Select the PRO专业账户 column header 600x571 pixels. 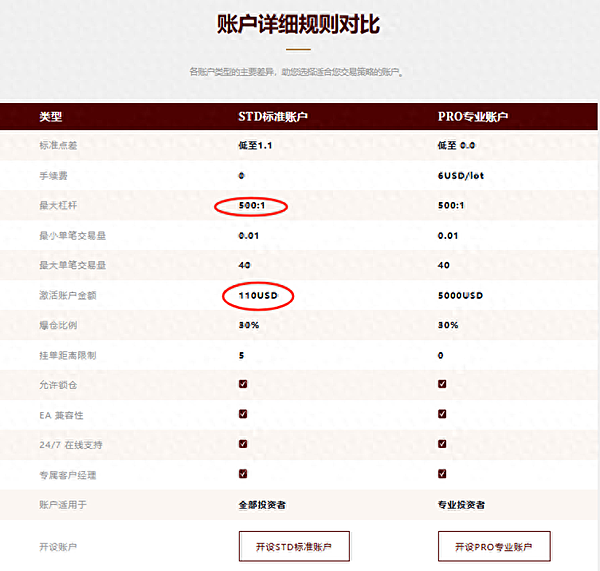point(473,117)
